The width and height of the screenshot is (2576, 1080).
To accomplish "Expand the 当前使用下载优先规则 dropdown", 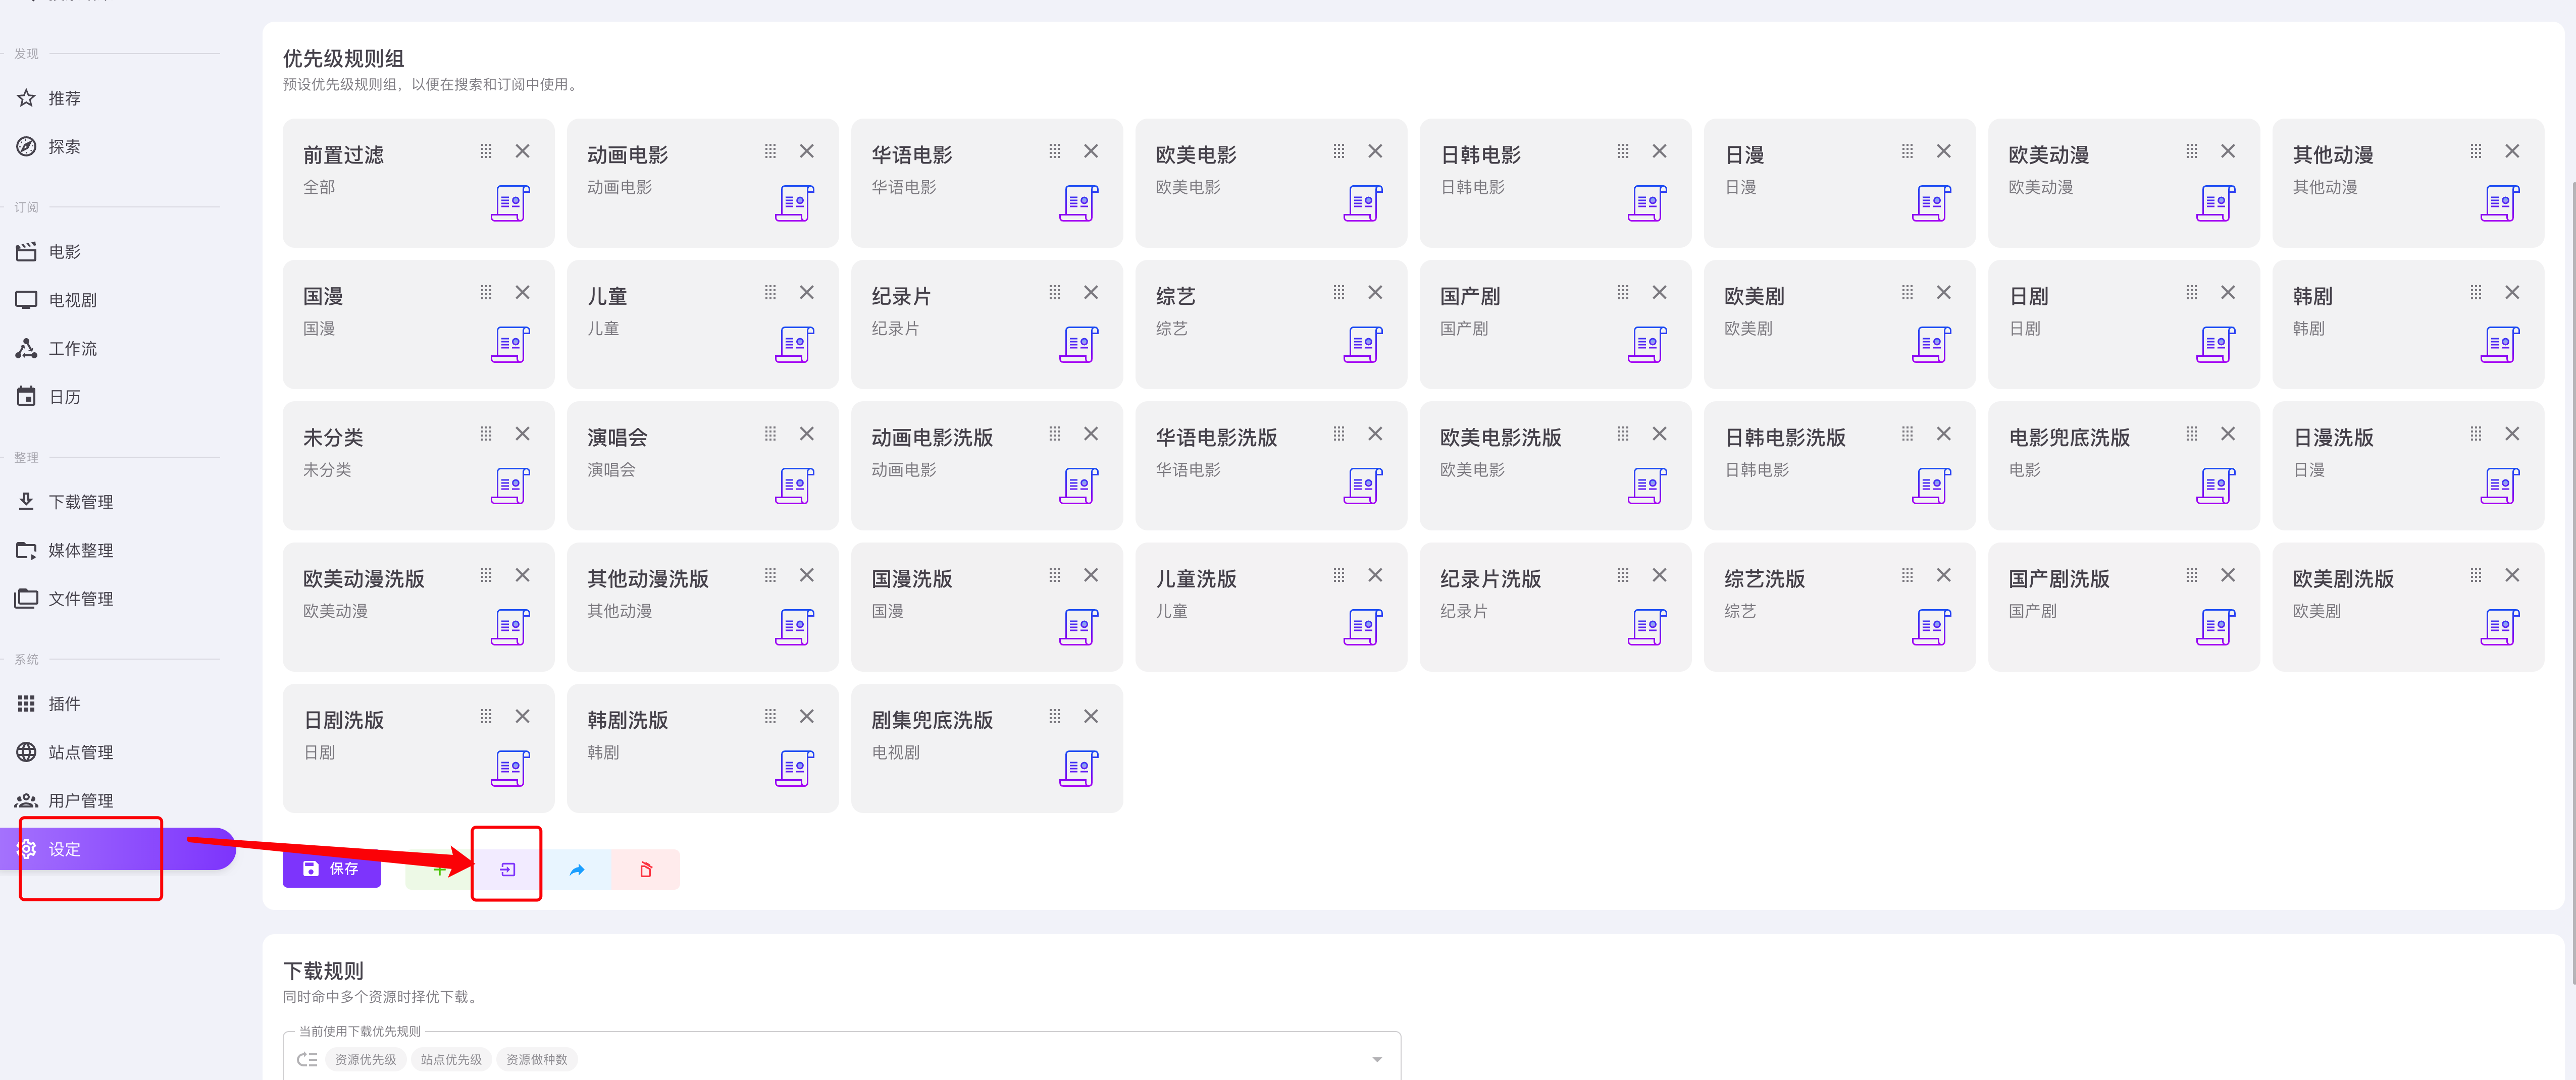I will pos(1377,1059).
